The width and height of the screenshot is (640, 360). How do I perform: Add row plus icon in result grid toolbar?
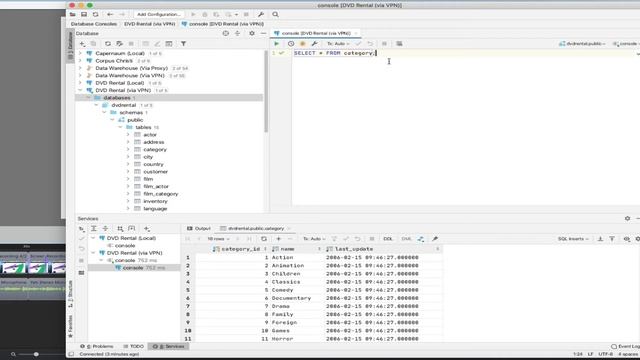(x=279, y=239)
